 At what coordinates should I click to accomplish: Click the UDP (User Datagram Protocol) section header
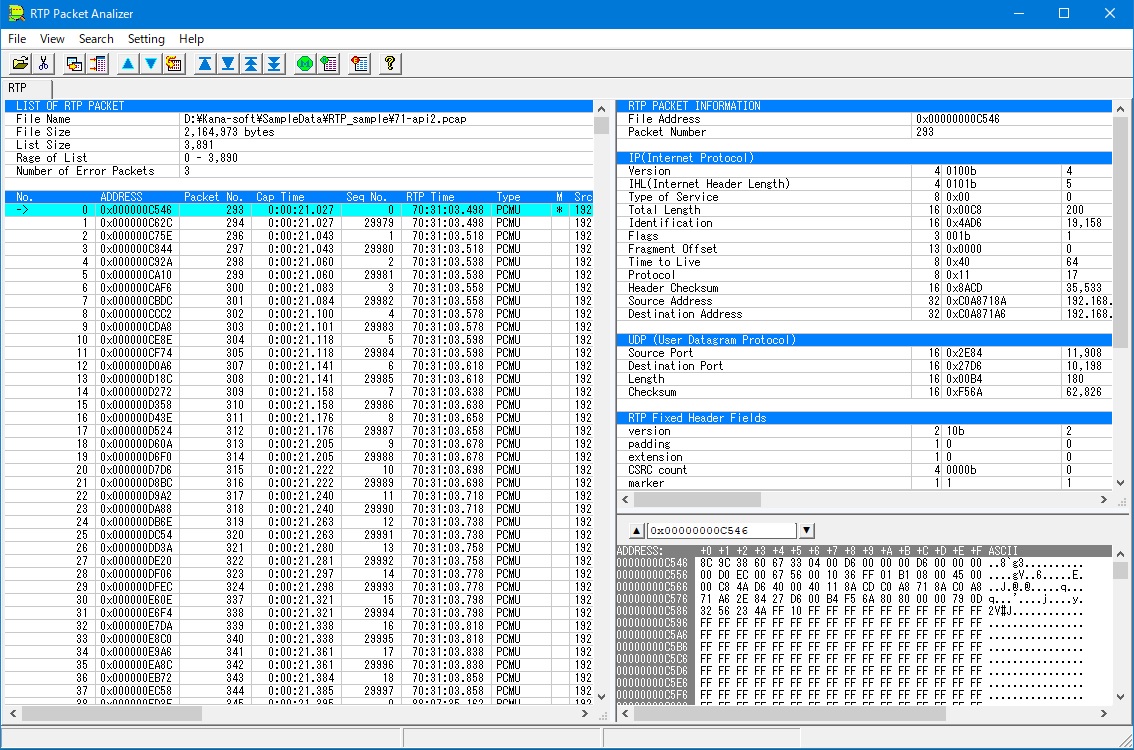coord(864,340)
